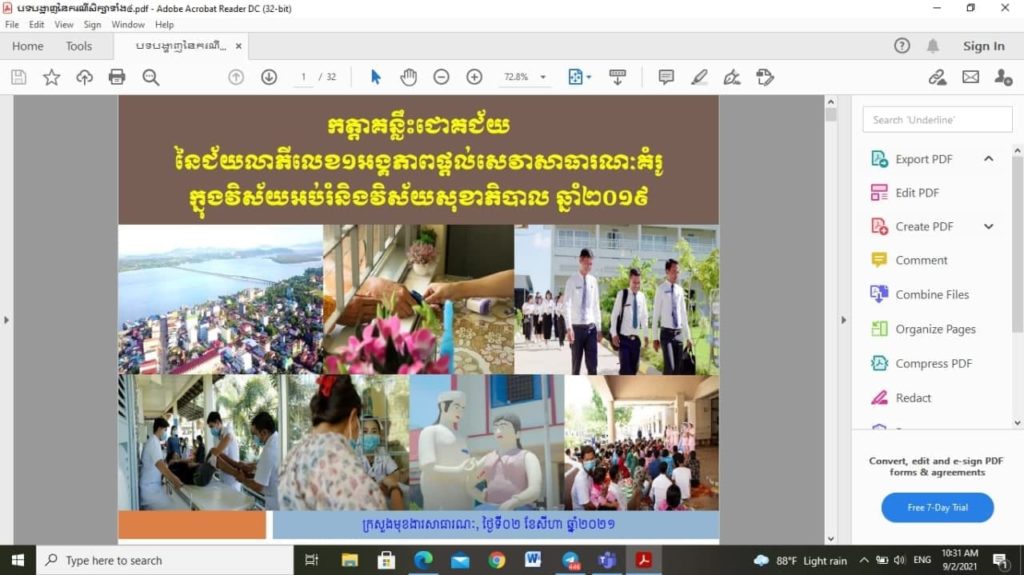Image resolution: width=1024 pixels, height=575 pixels.
Task: Click the upload to cloud icon
Action: pos(84,77)
